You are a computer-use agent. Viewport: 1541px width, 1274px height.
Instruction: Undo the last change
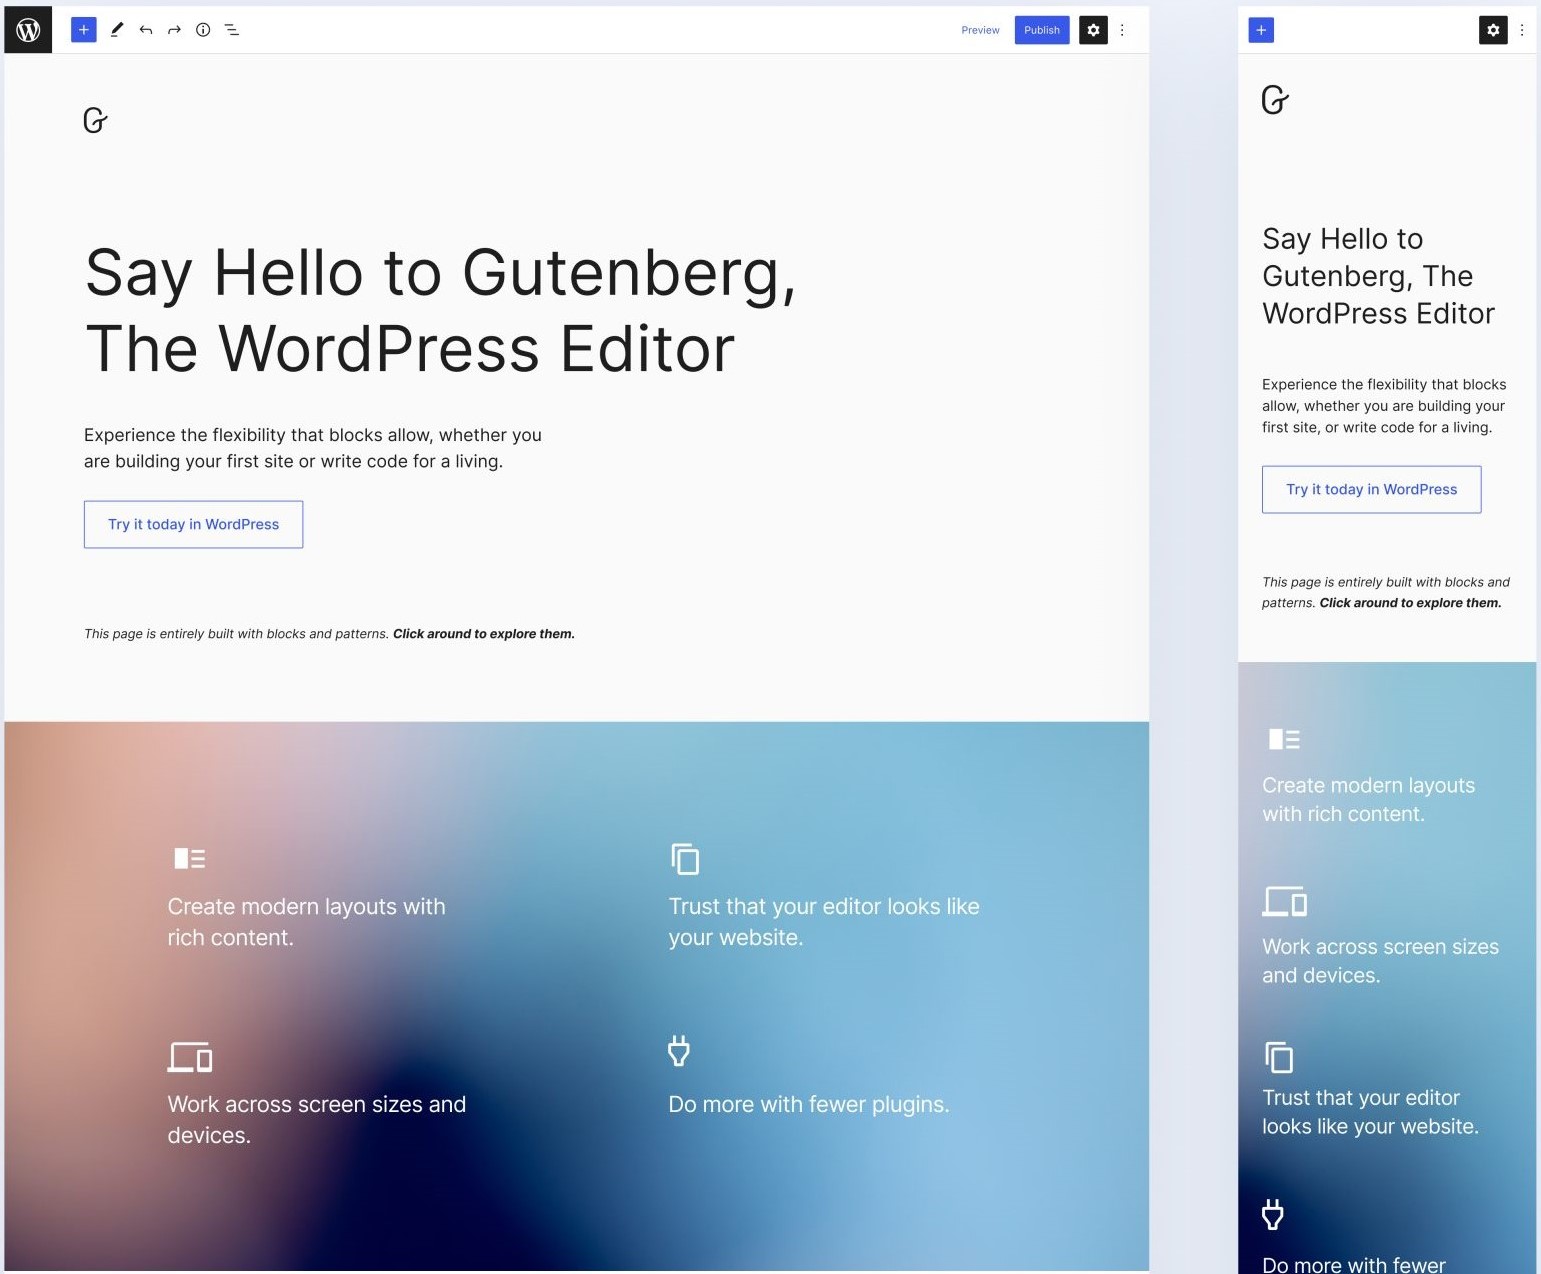point(145,30)
